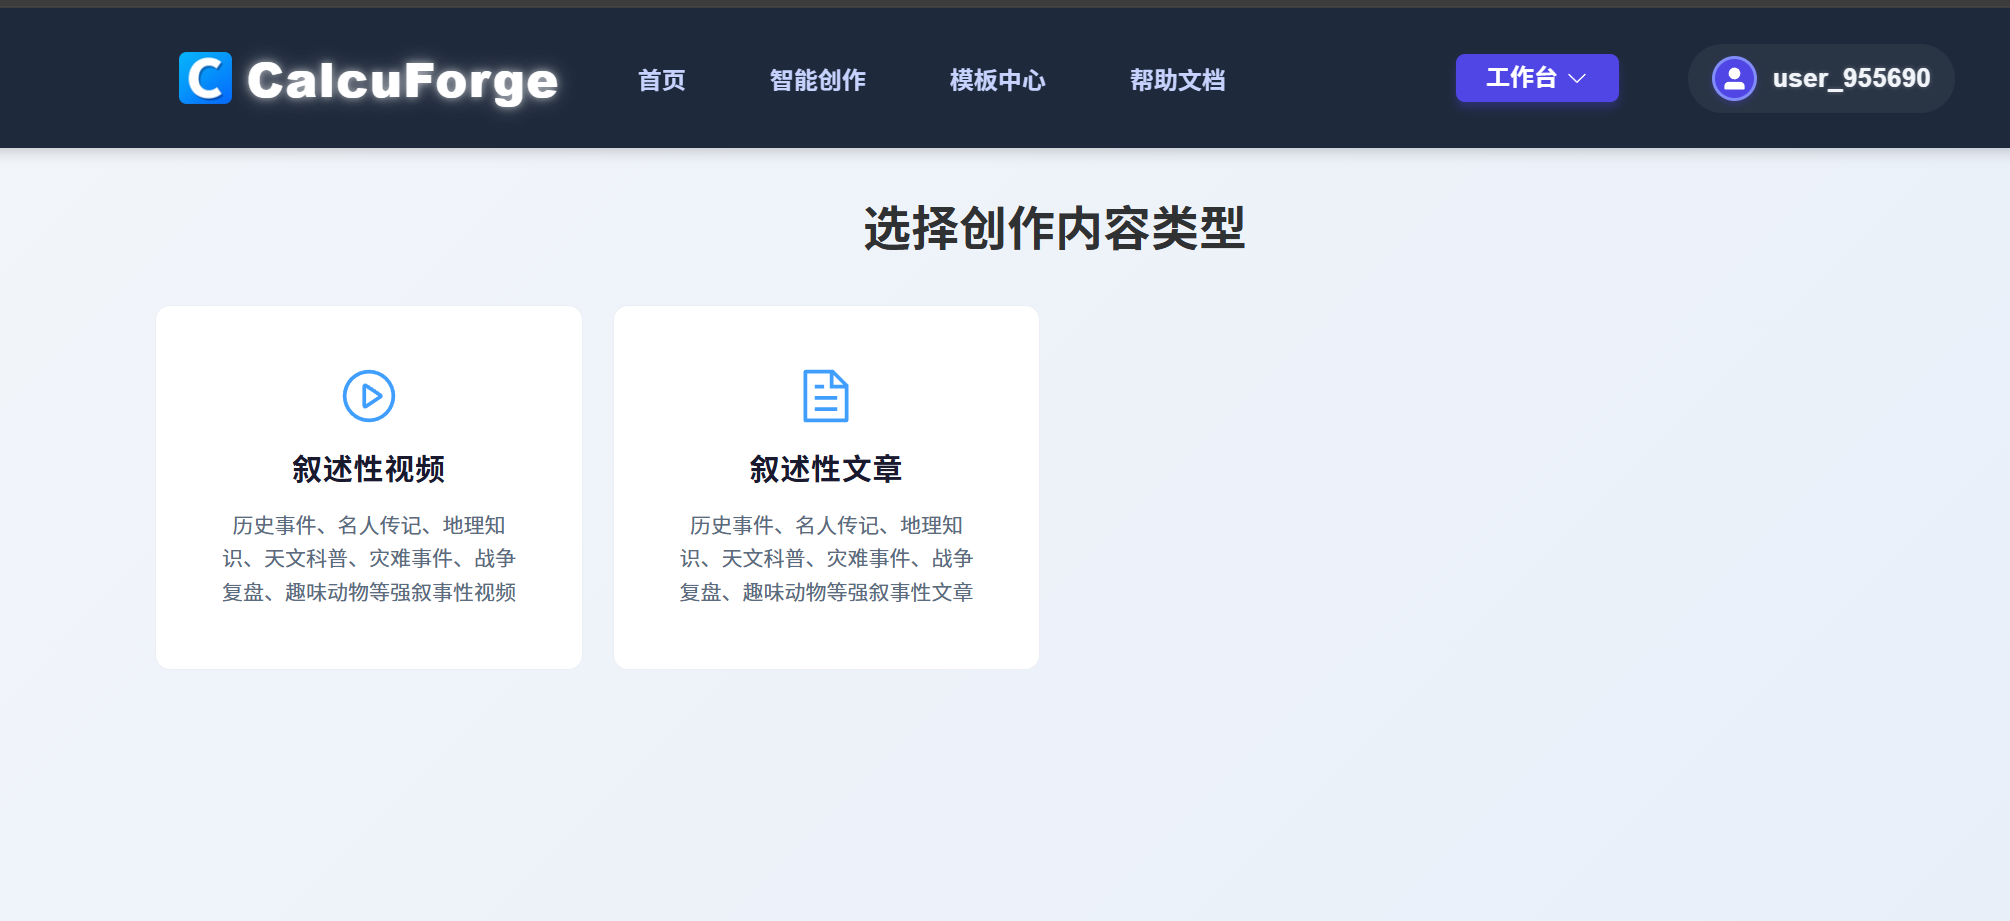This screenshot has height=921, width=2010.
Task: Click the 选择创作内容类型 page heading
Action: click(1054, 228)
